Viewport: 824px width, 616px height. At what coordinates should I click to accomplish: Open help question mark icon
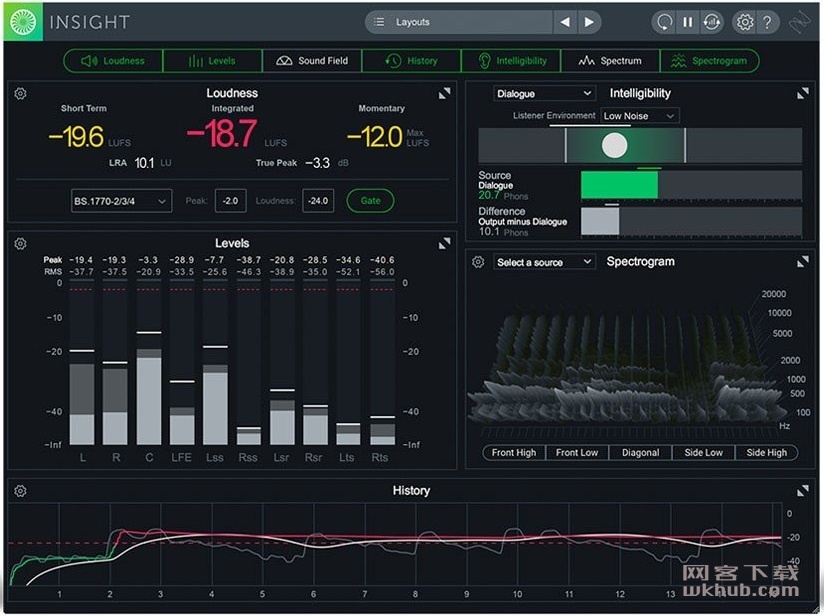pyautogui.click(x=767, y=22)
